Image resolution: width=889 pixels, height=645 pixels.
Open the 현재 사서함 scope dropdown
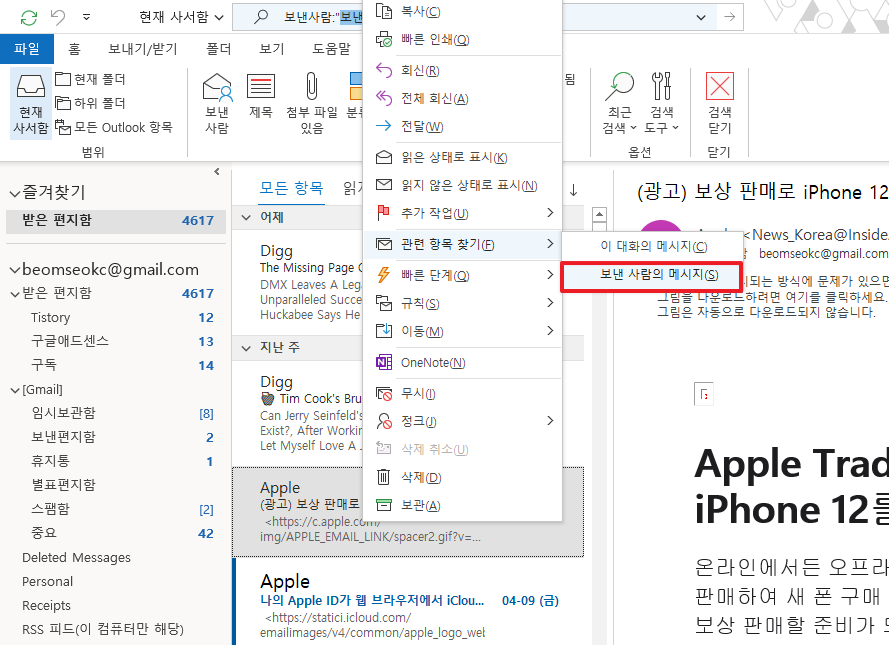[x=181, y=18]
